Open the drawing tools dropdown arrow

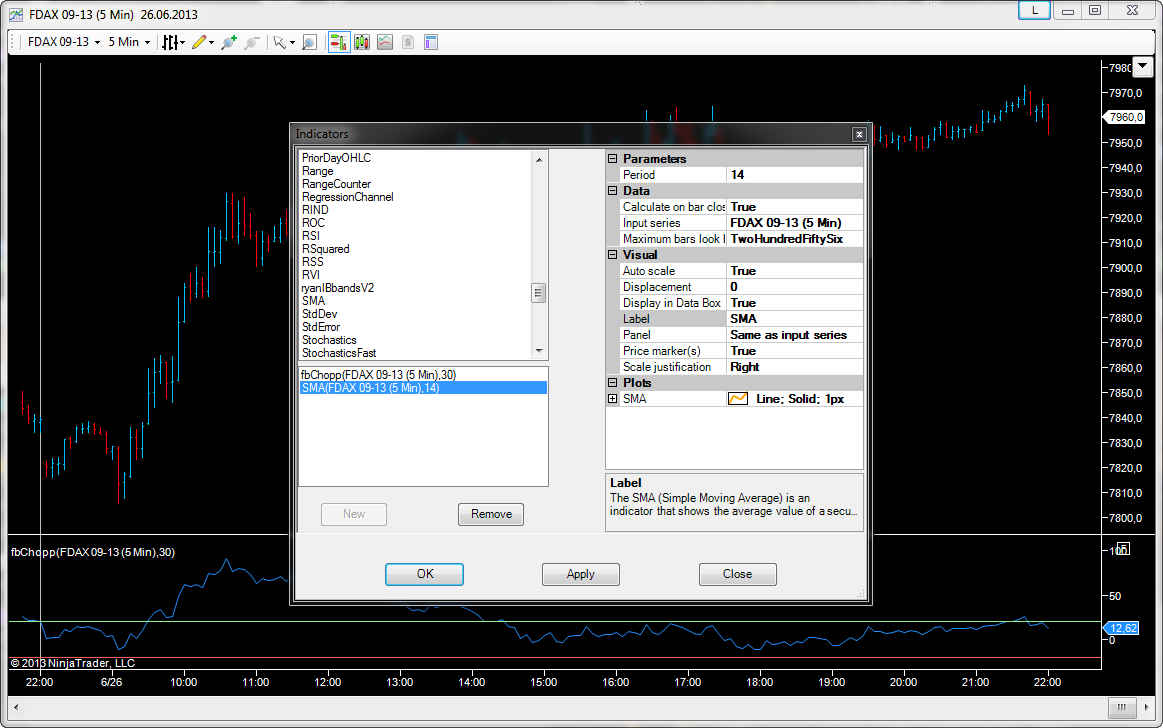pos(211,43)
